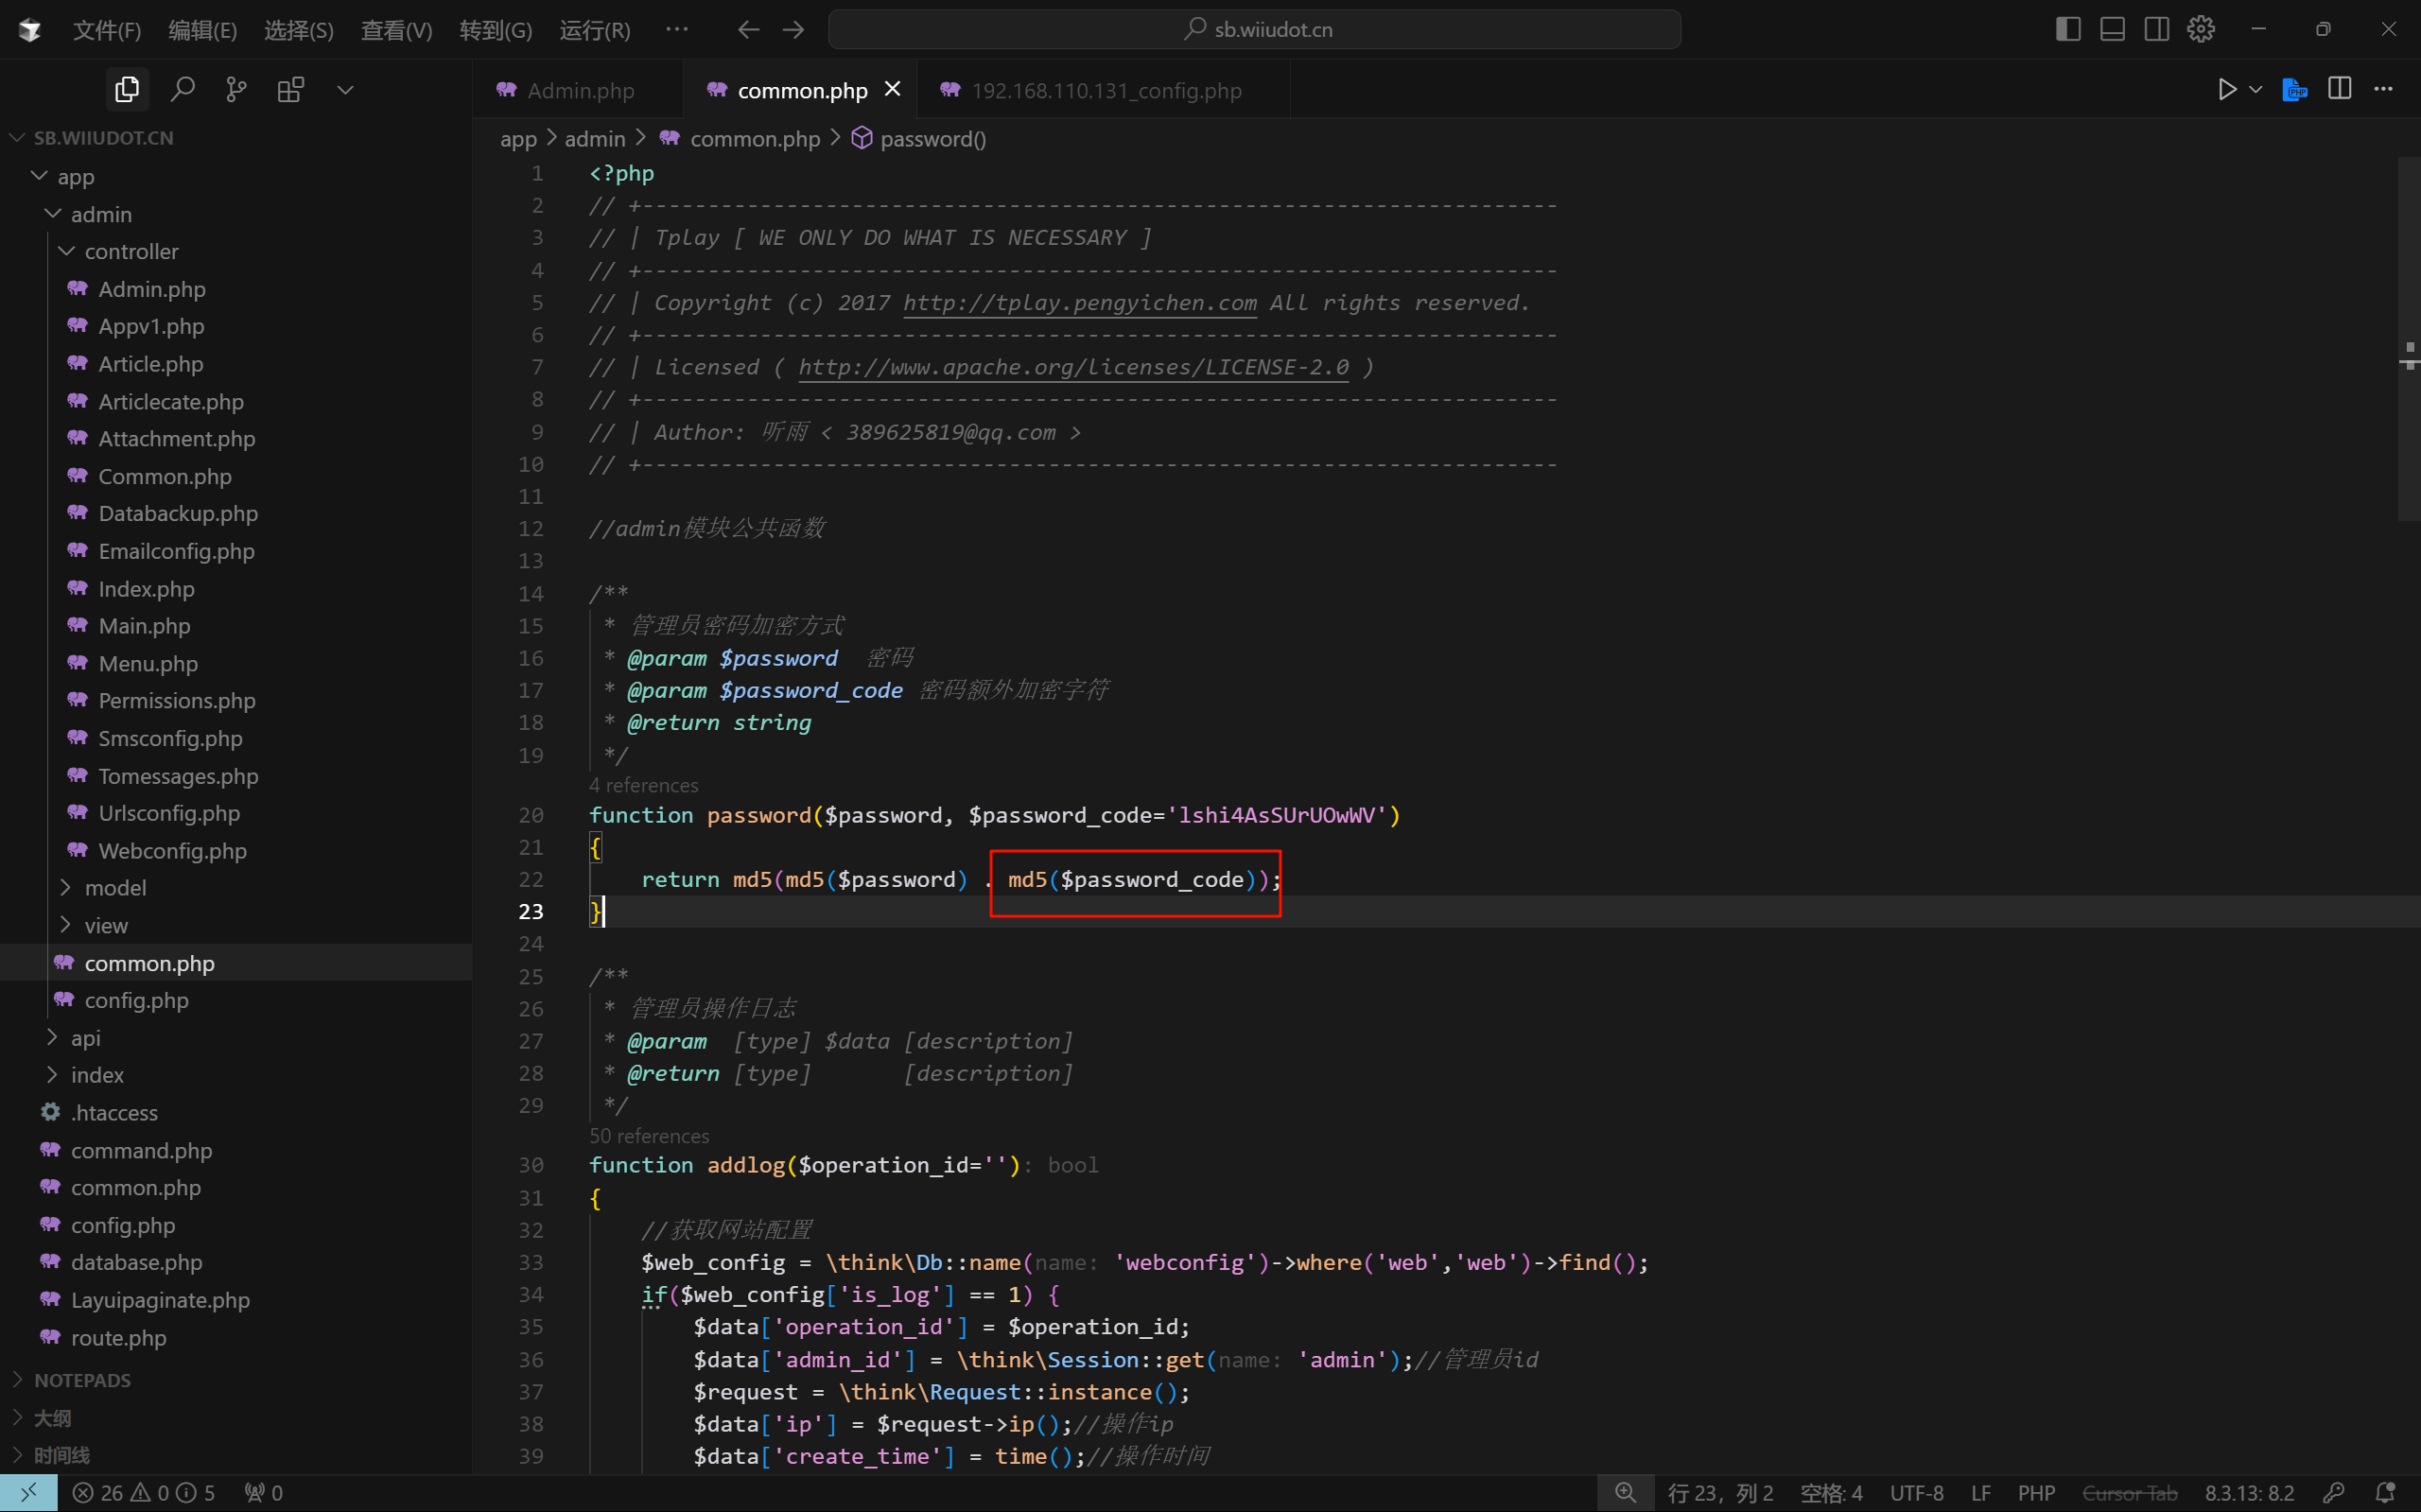2421x1512 pixels.
Task: Click the split editor right icon
Action: (x=2339, y=89)
